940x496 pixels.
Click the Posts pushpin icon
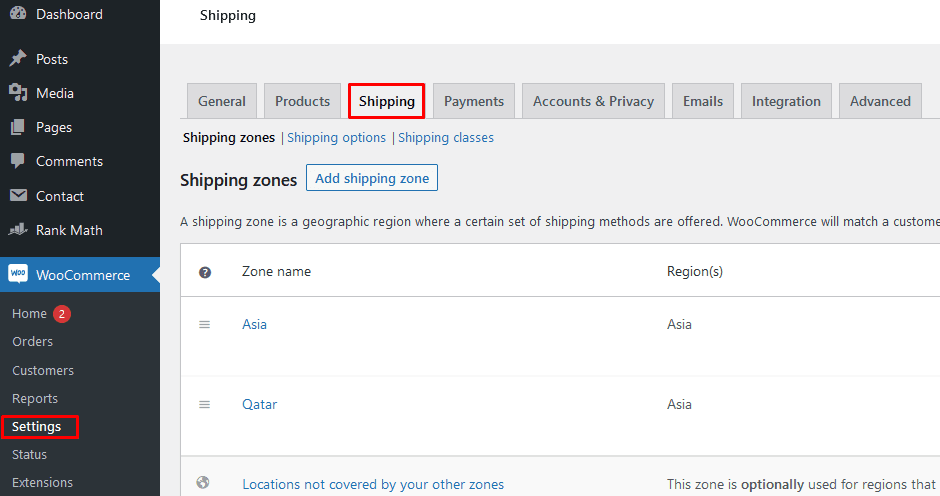coord(18,58)
